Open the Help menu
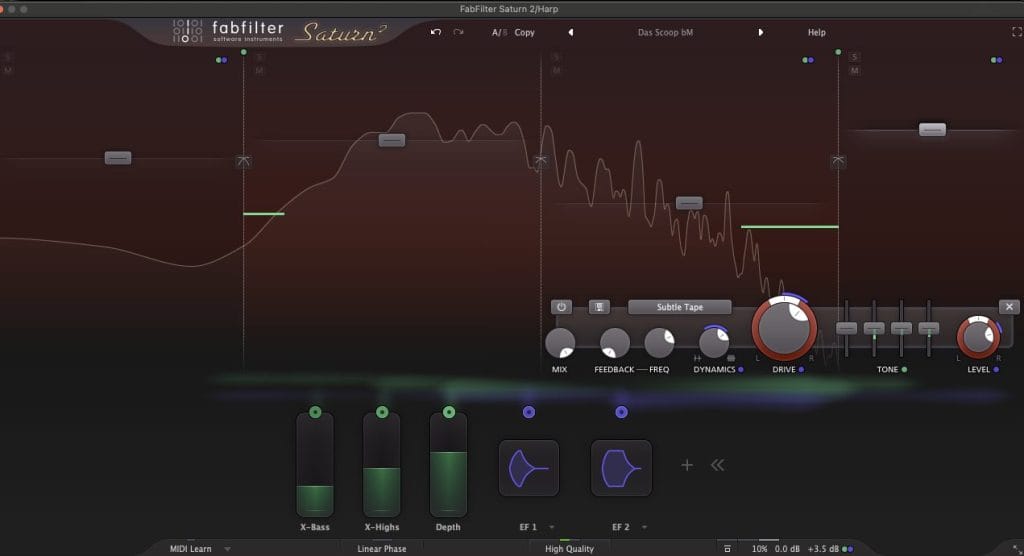The height and width of the screenshot is (556, 1024). pyautogui.click(x=816, y=32)
